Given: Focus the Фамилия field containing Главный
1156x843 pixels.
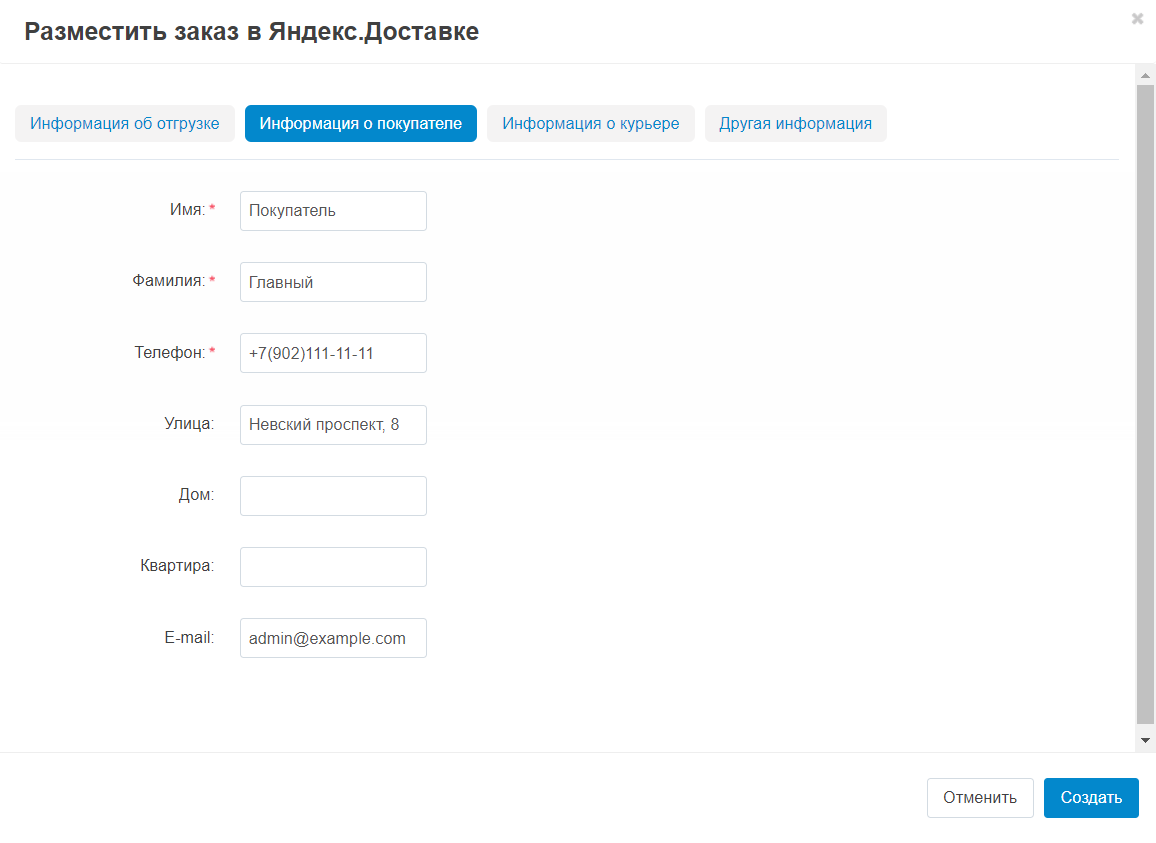Looking at the screenshot, I should point(333,282).
